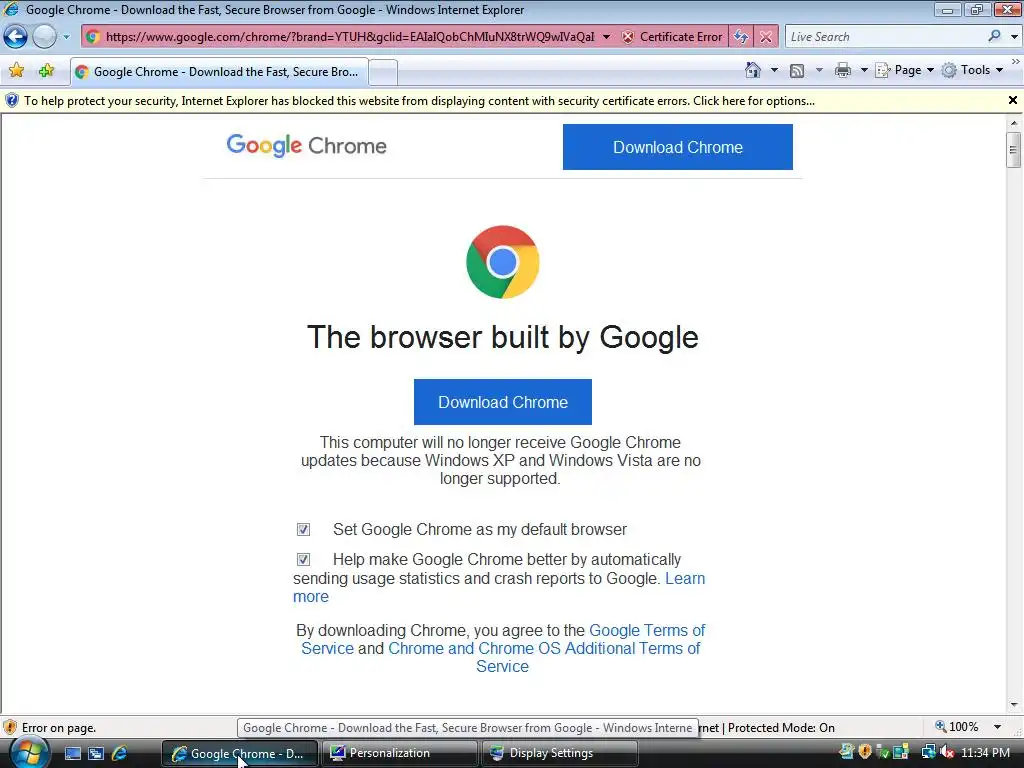Click into the Live Search box
This screenshot has height=768, width=1024.
885,37
